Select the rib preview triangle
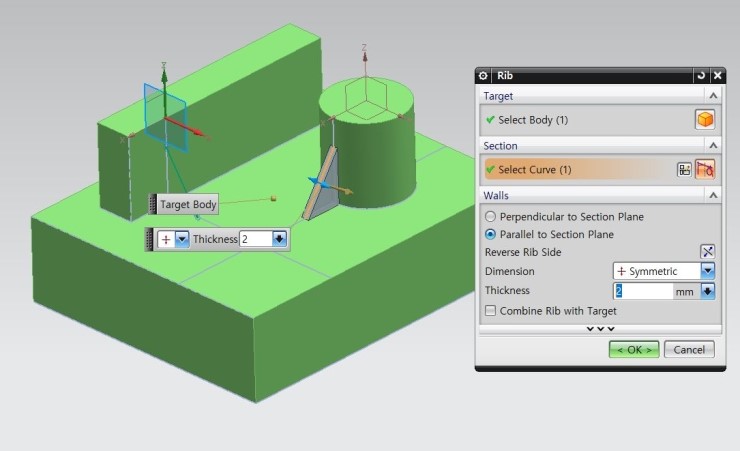 327,187
